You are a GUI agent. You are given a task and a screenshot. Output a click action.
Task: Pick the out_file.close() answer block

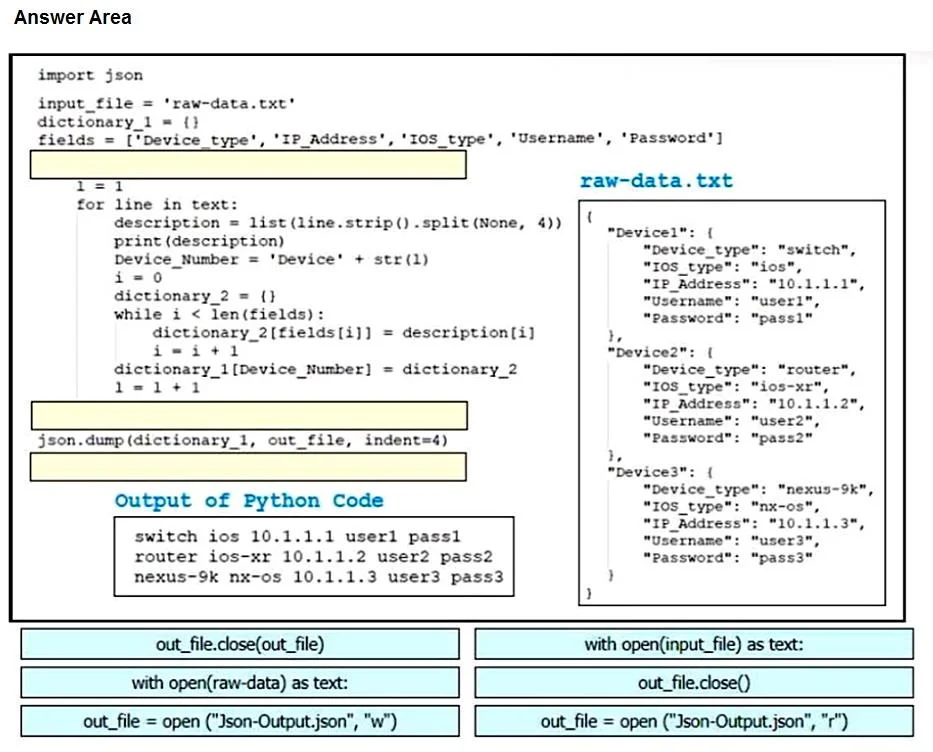[694, 682]
